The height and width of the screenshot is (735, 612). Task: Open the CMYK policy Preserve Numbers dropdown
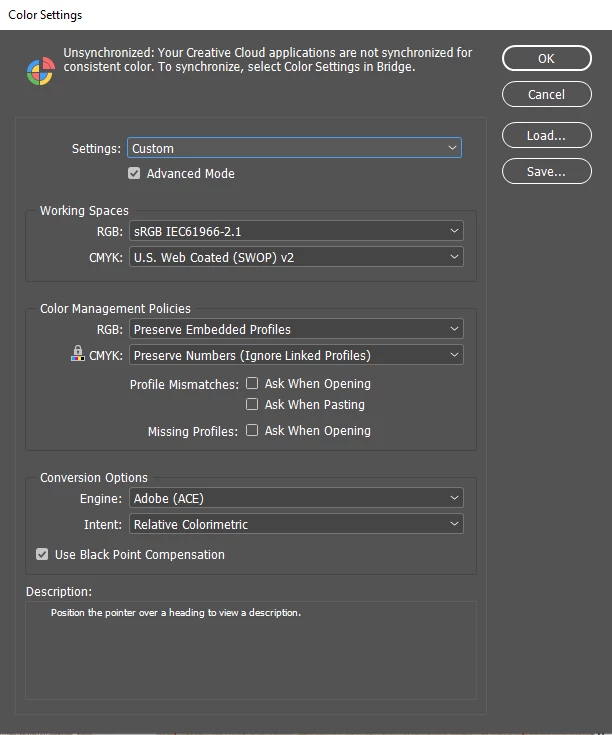click(296, 355)
